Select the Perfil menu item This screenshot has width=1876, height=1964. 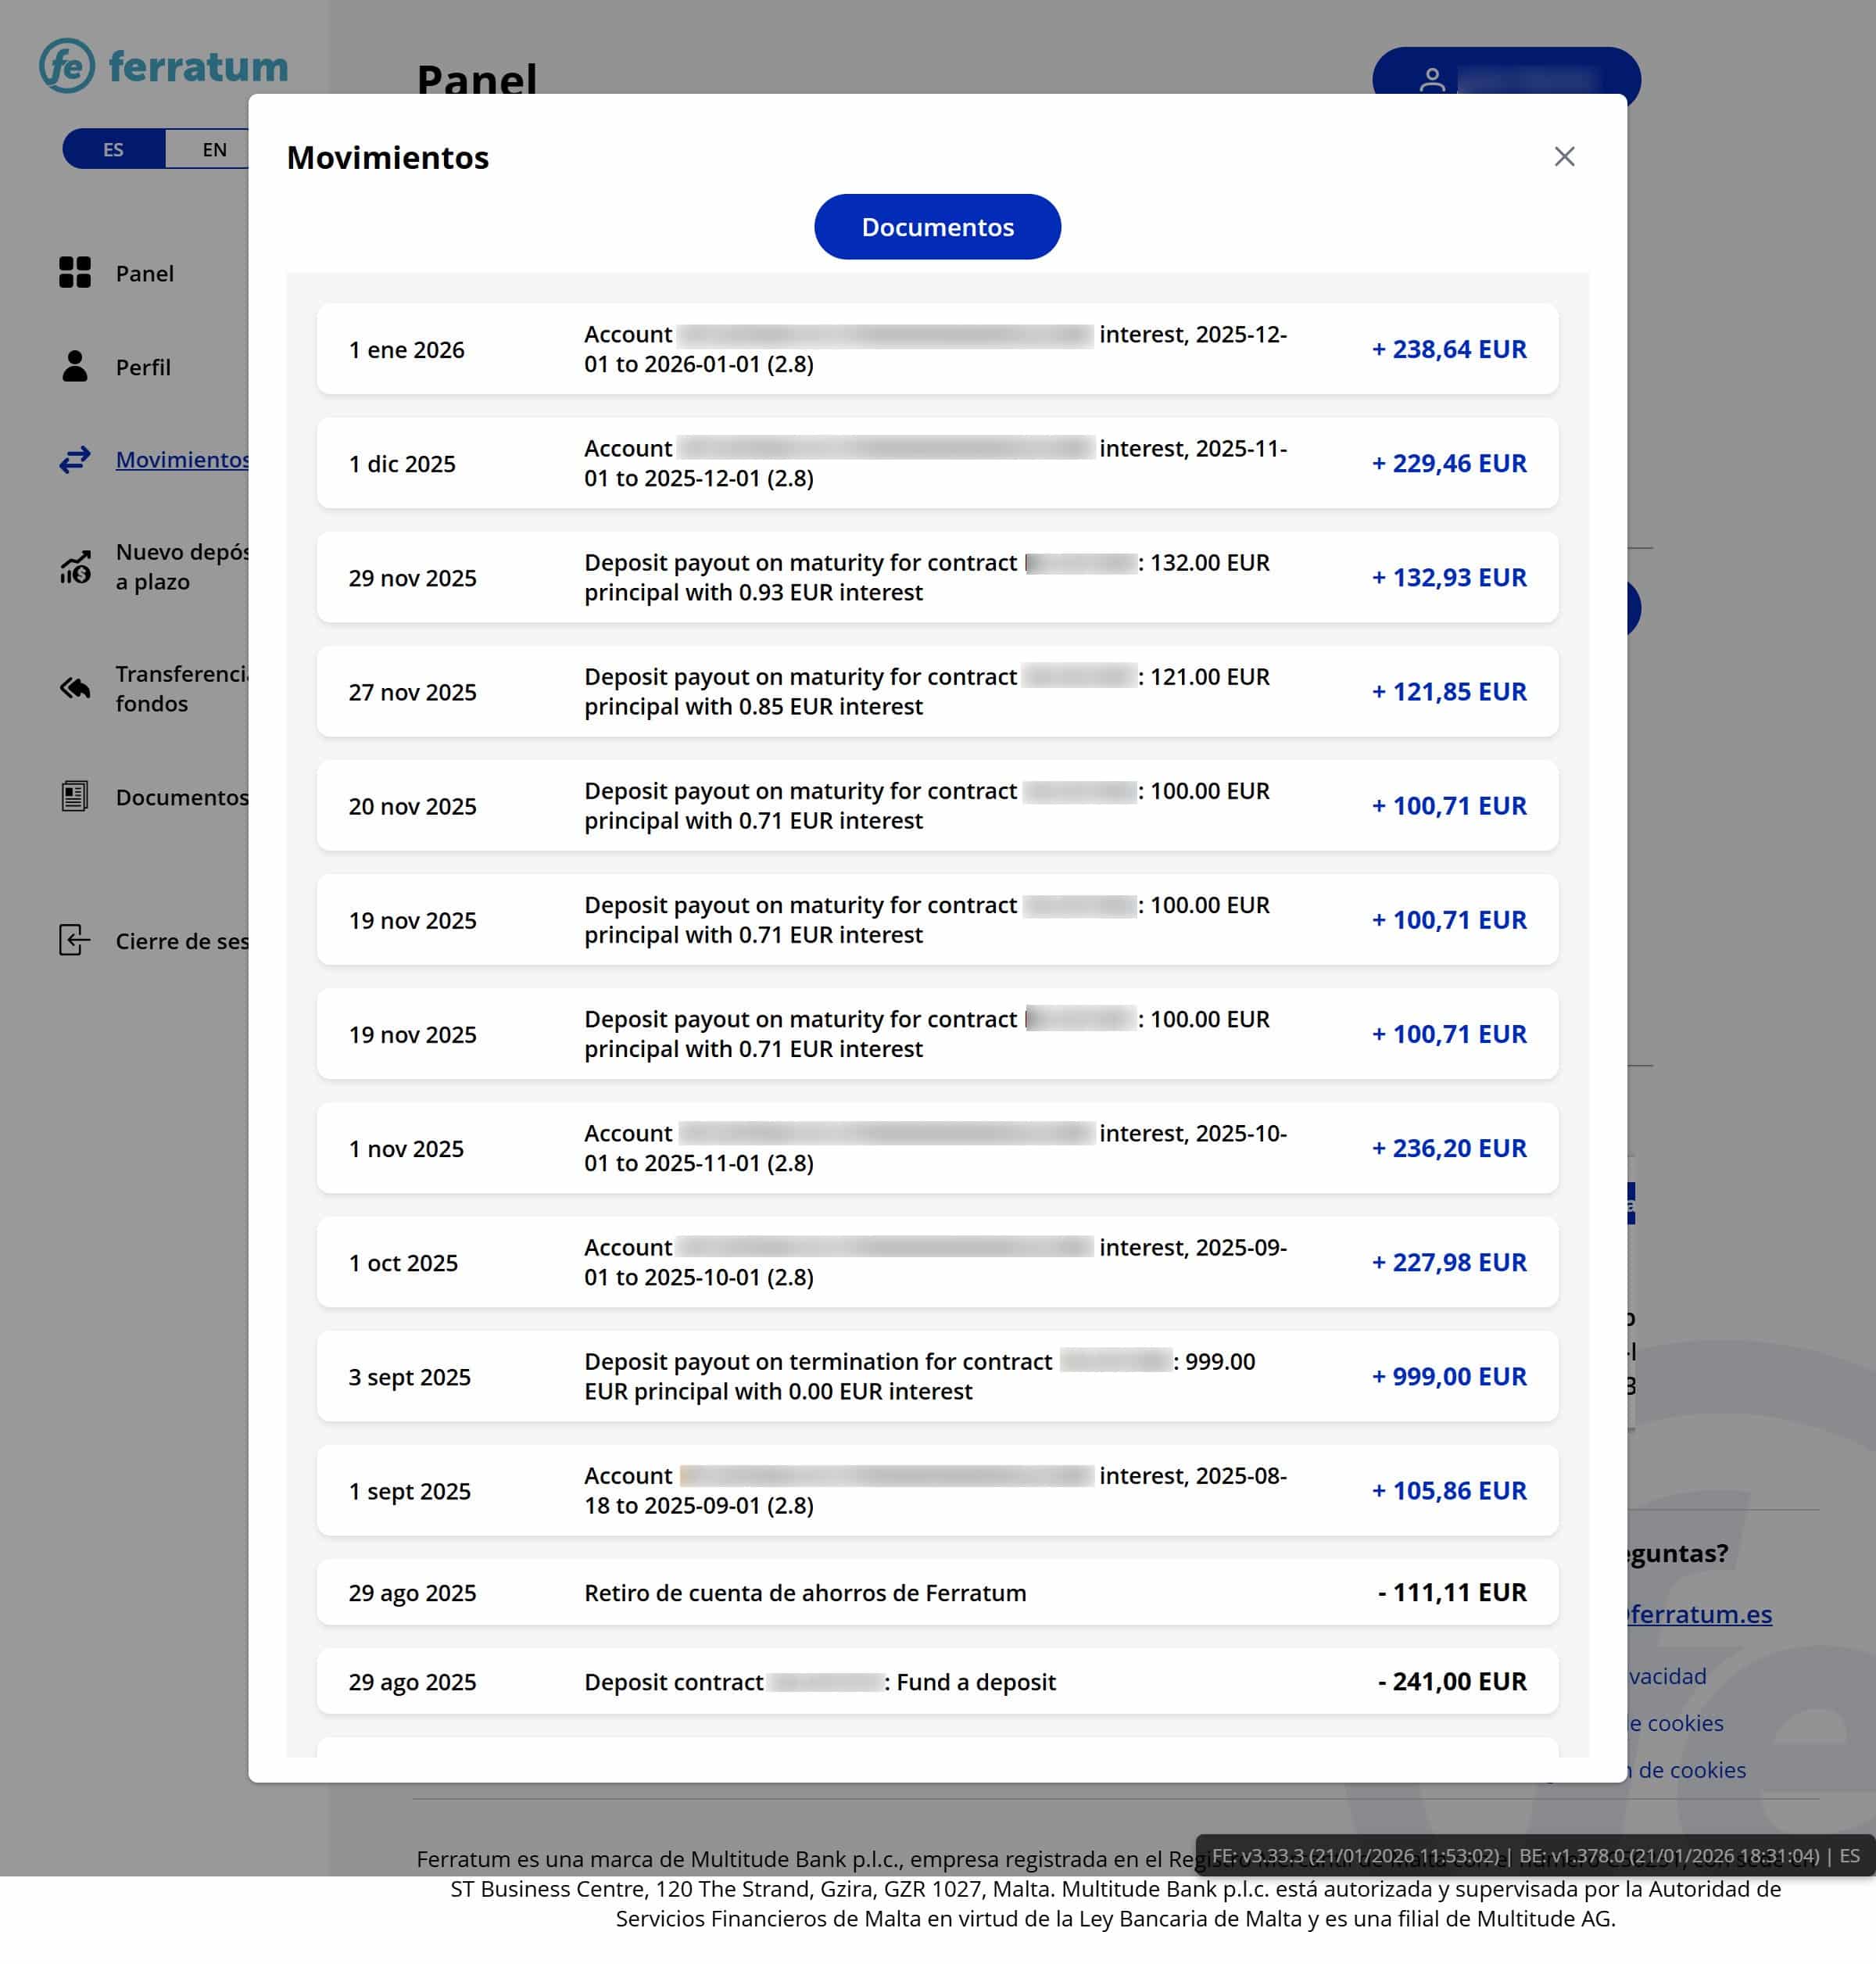(x=143, y=367)
